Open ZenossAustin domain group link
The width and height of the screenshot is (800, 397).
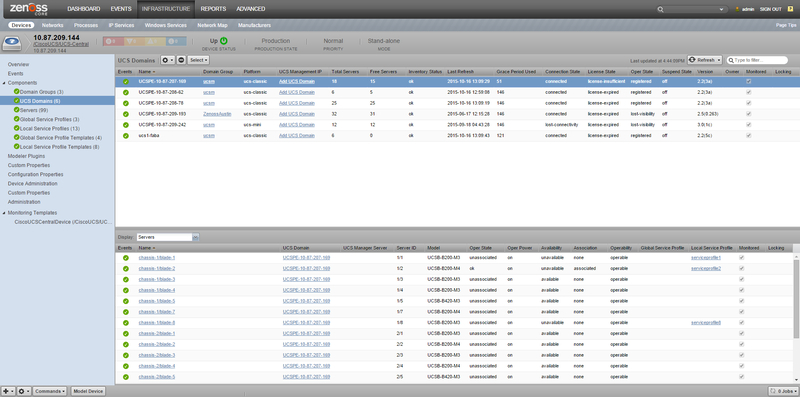pyautogui.click(x=217, y=114)
